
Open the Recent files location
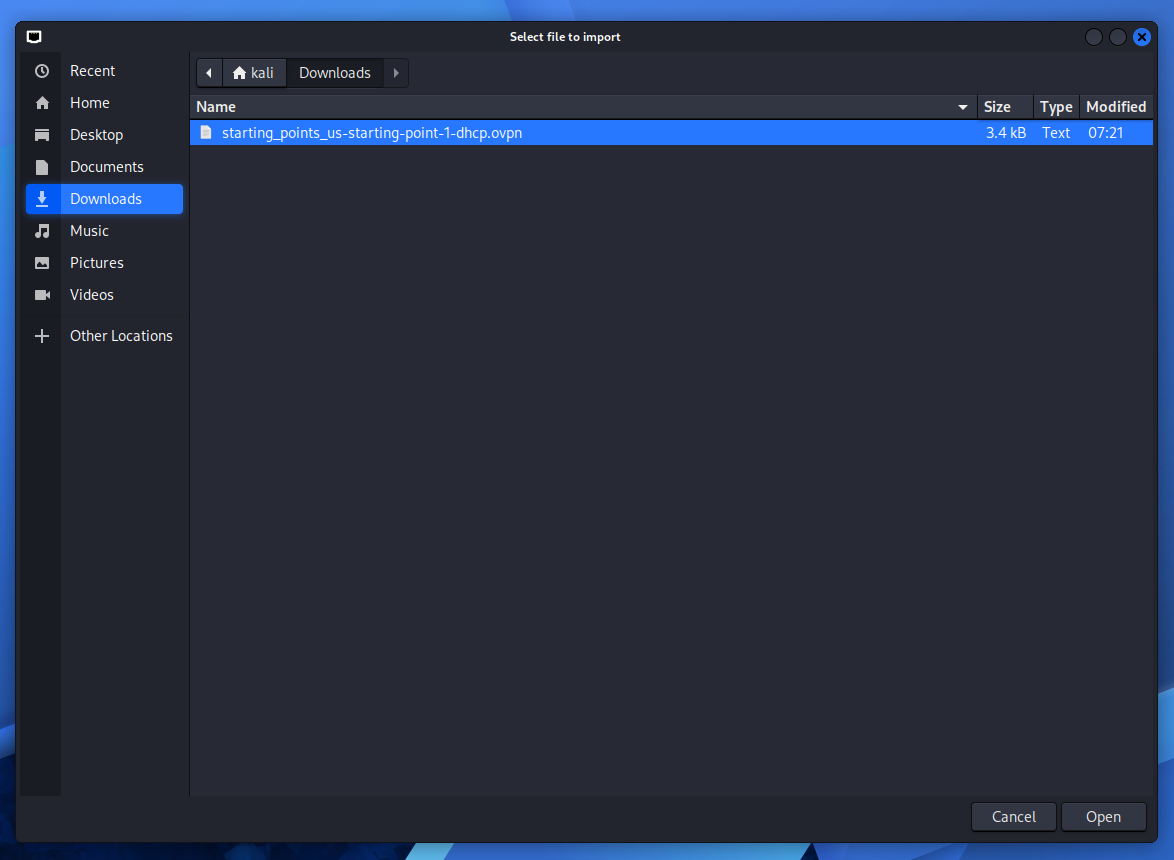(93, 71)
